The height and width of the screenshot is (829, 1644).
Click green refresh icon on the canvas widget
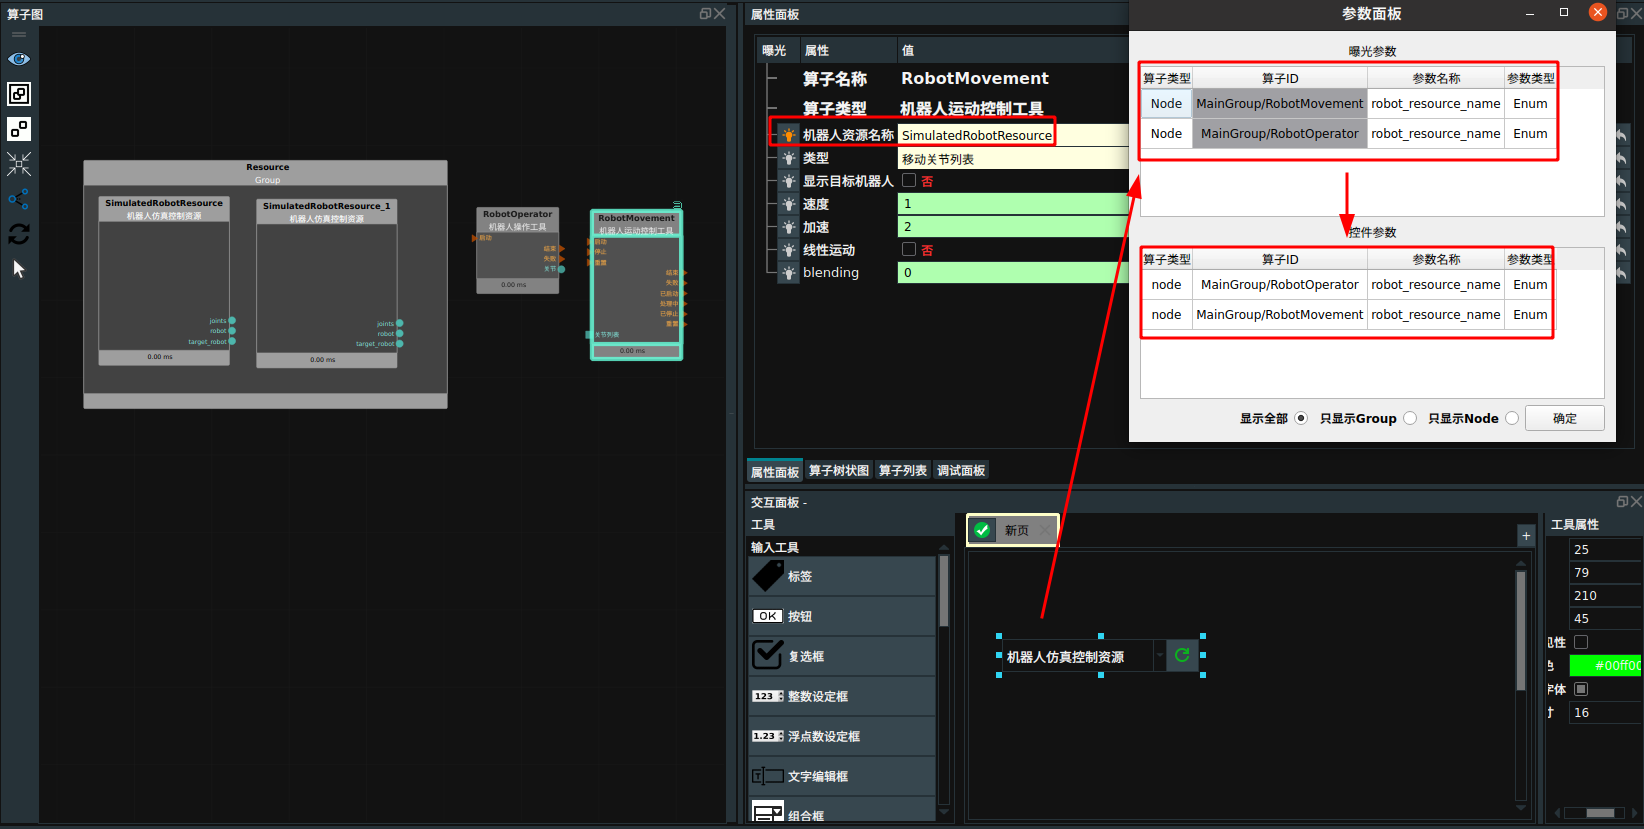point(1182,655)
